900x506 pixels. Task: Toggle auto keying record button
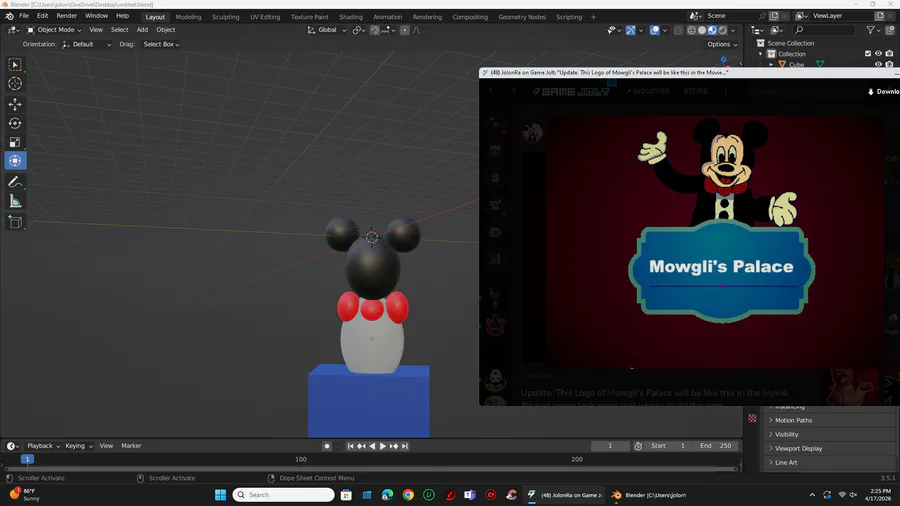(327, 446)
